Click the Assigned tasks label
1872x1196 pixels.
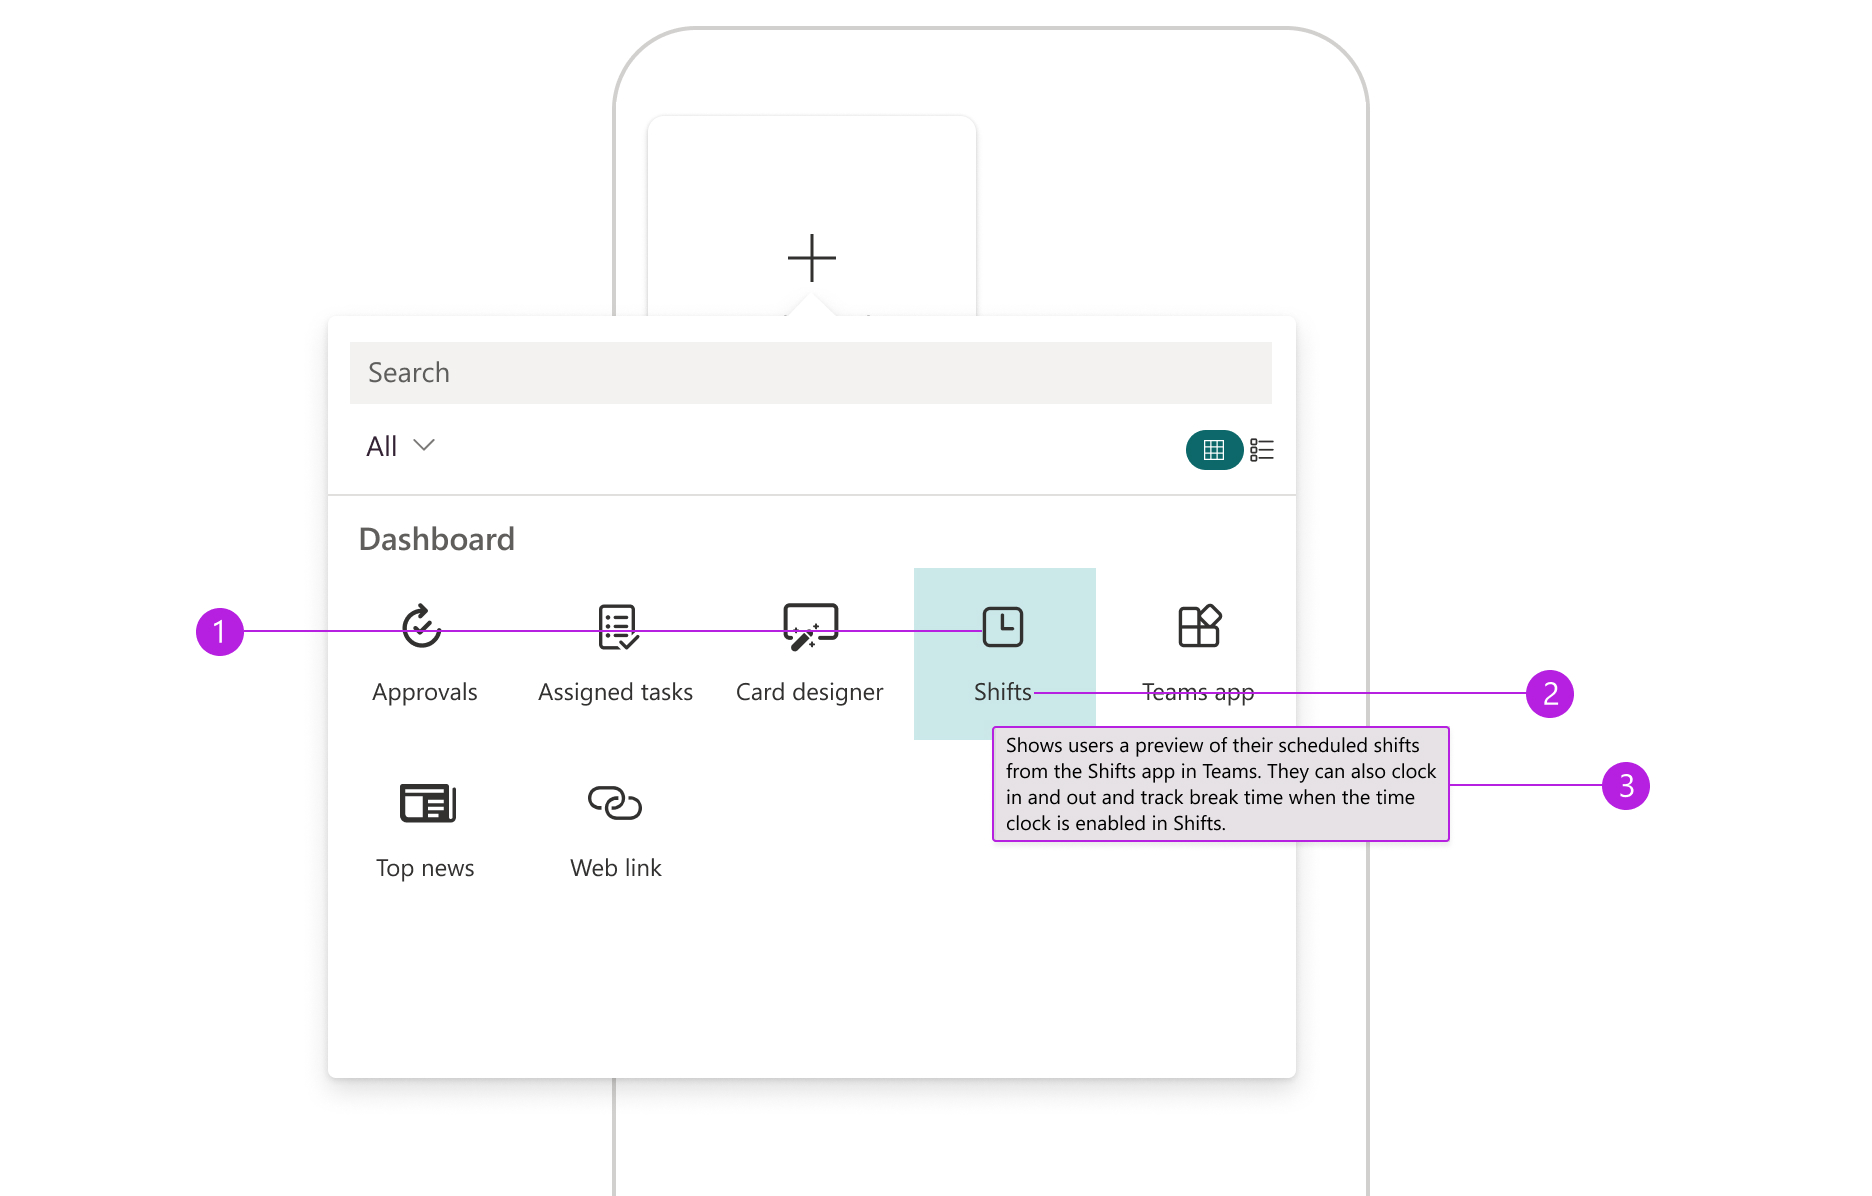pos(616,692)
